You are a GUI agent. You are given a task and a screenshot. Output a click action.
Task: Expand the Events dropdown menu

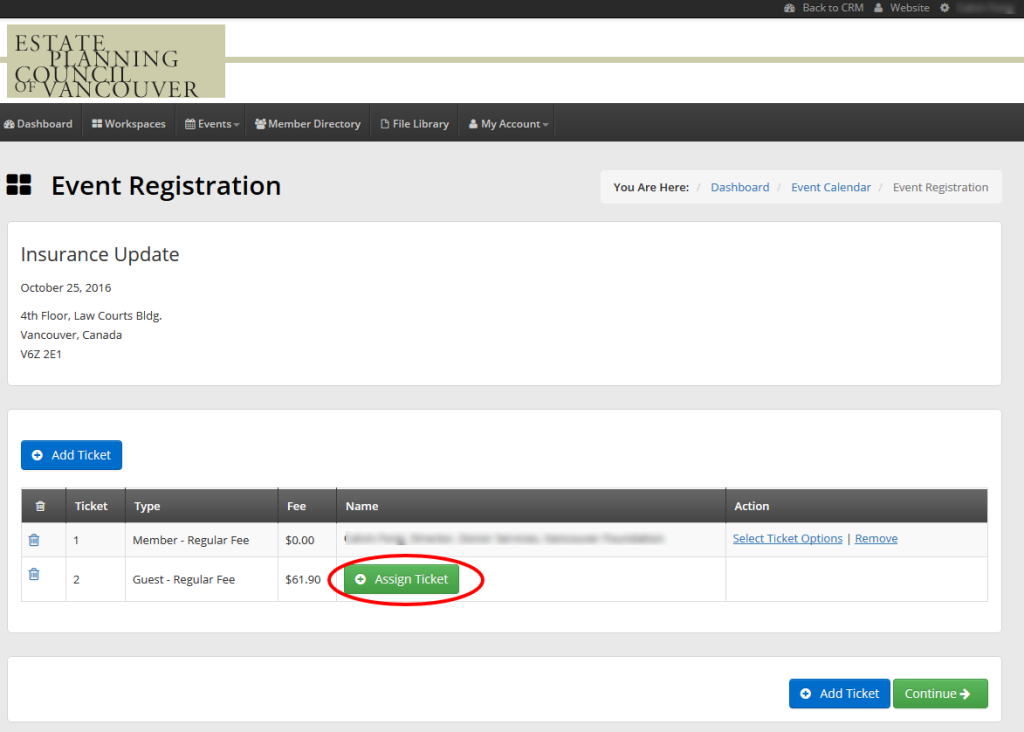[212, 122]
